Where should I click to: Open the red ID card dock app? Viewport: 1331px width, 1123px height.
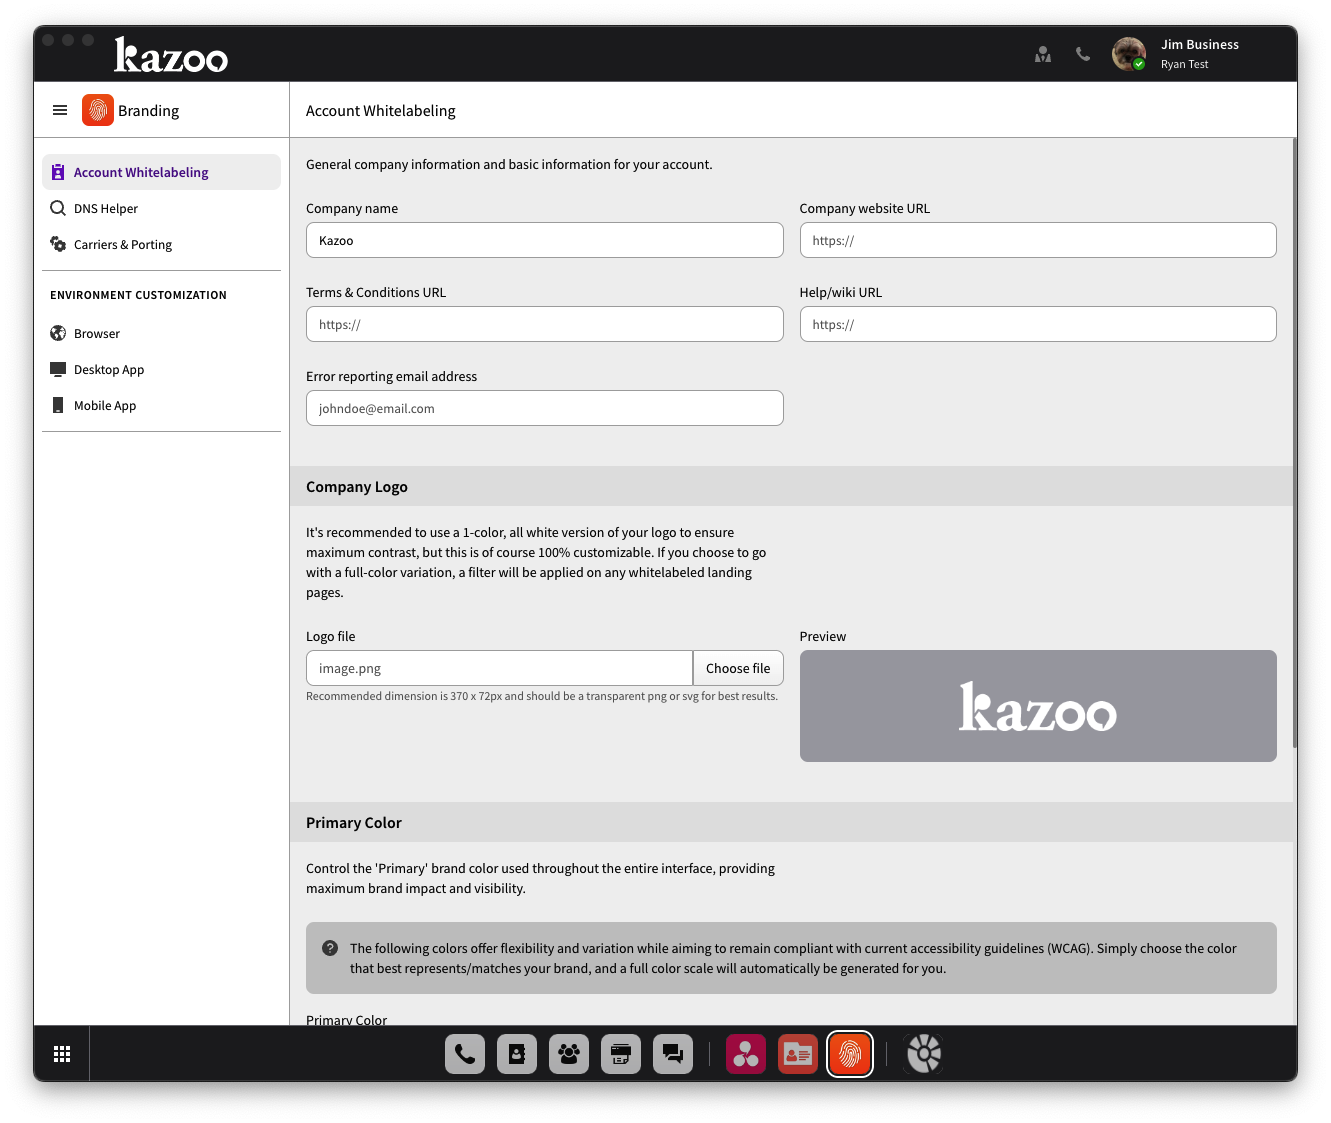pyautogui.click(x=798, y=1054)
